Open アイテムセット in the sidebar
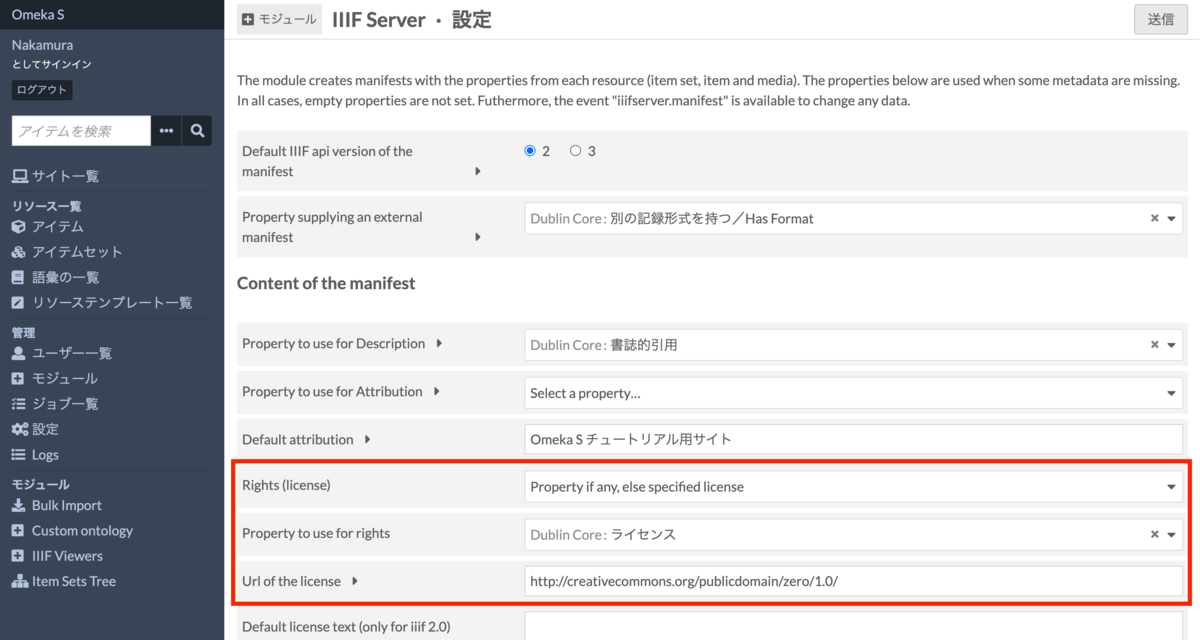Viewport: 1200px width, 640px height. [77, 252]
